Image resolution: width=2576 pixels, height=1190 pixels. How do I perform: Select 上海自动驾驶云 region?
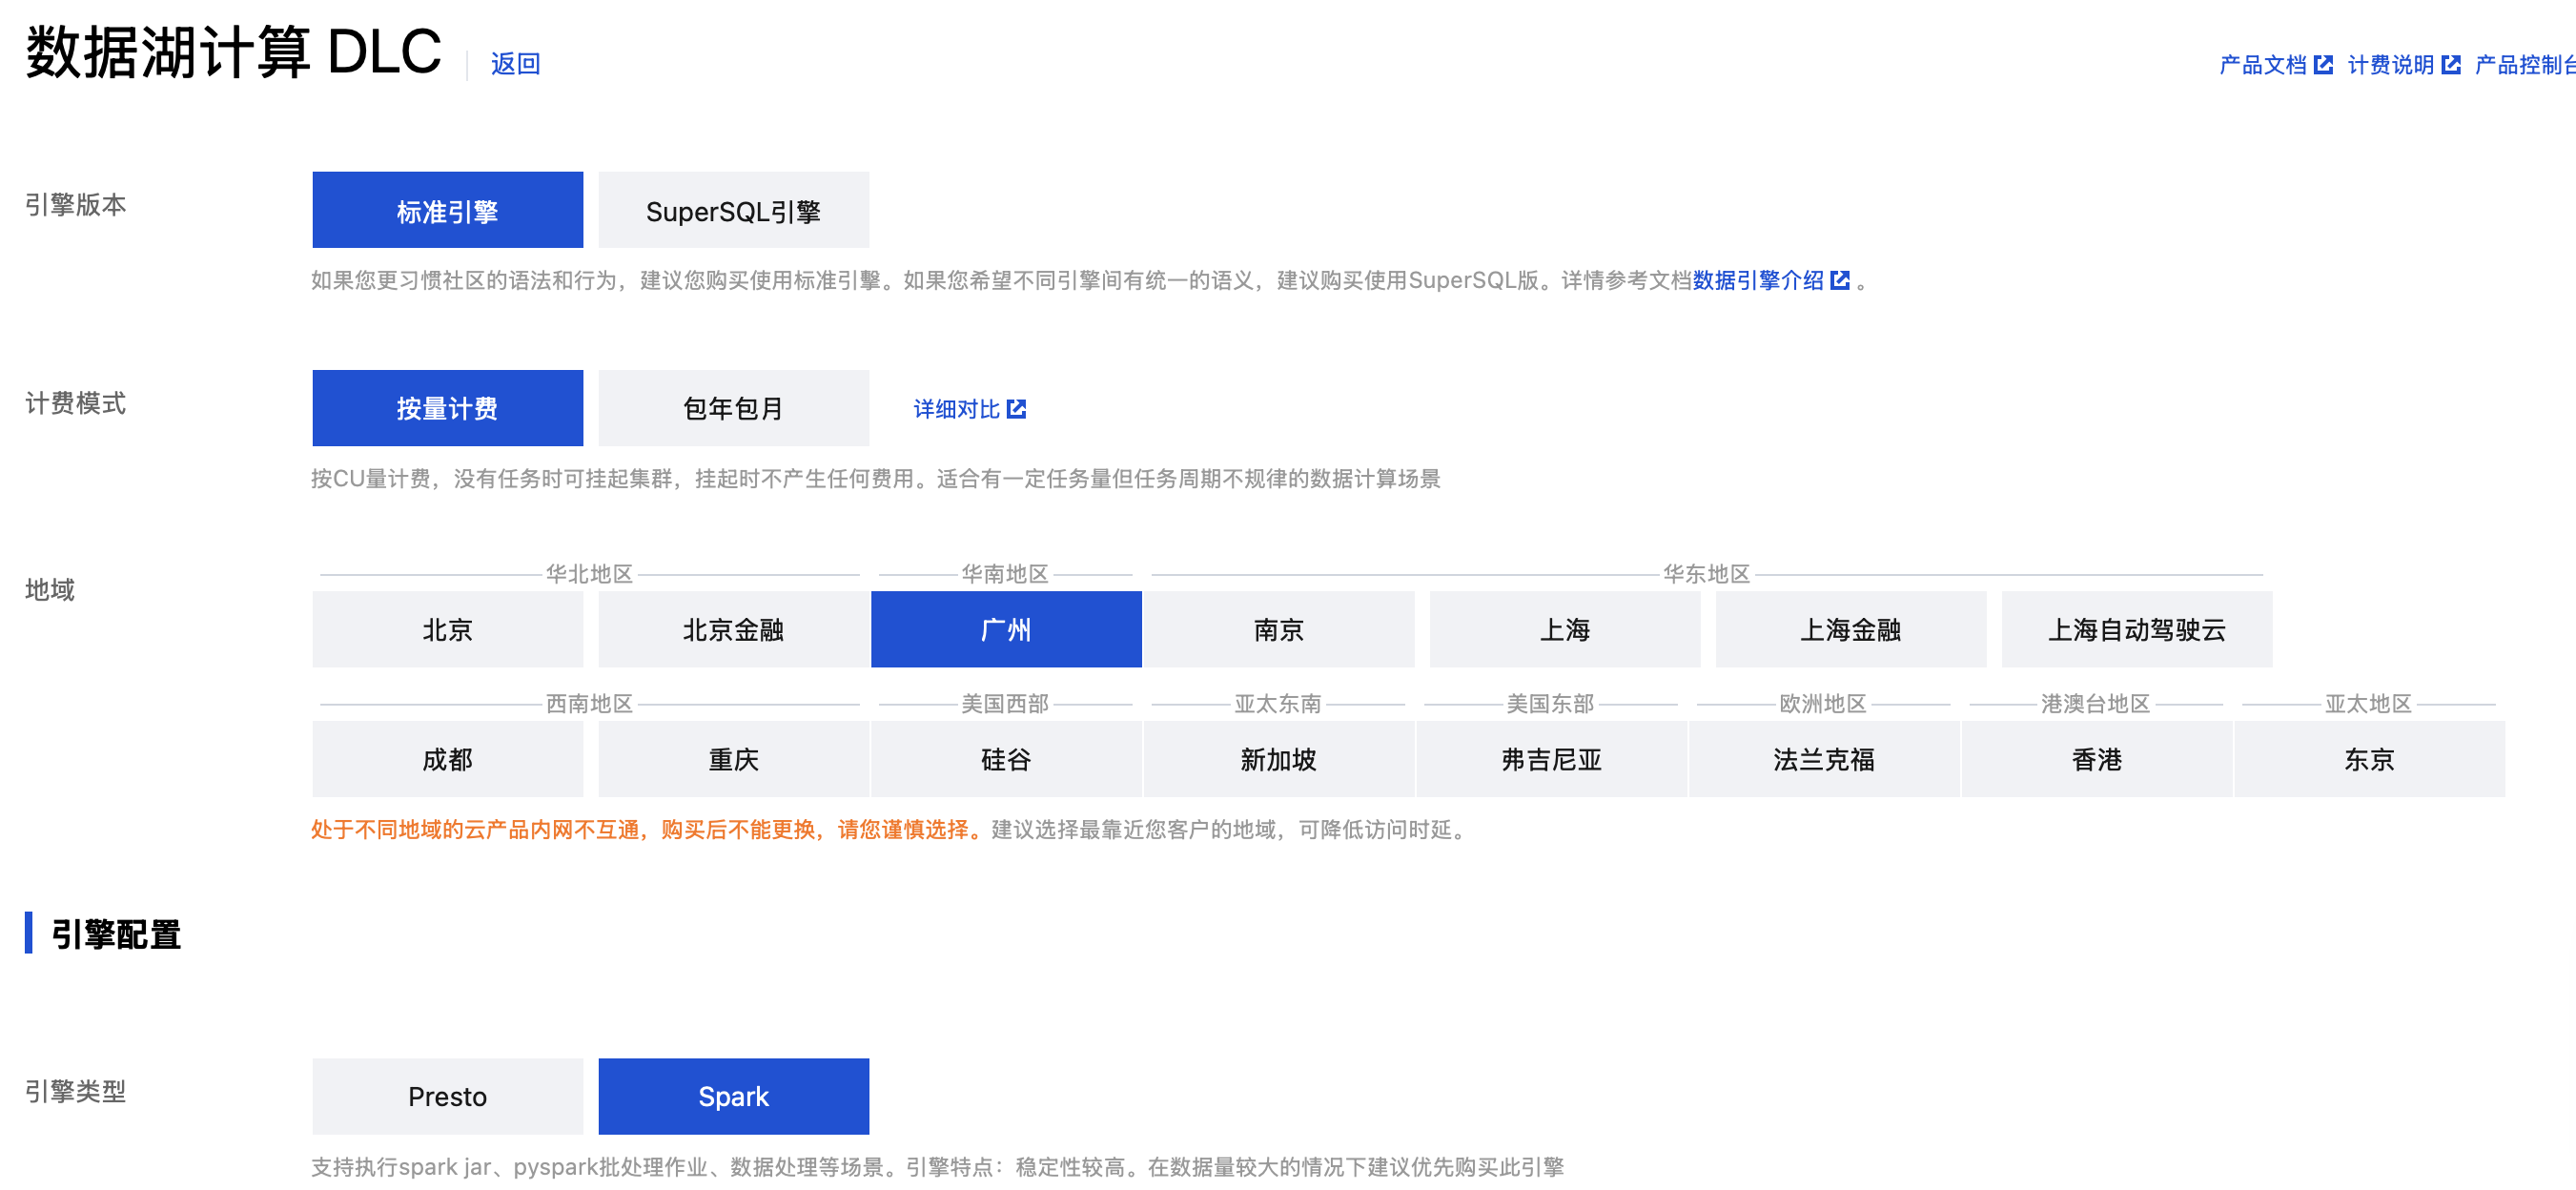pyautogui.click(x=2137, y=629)
